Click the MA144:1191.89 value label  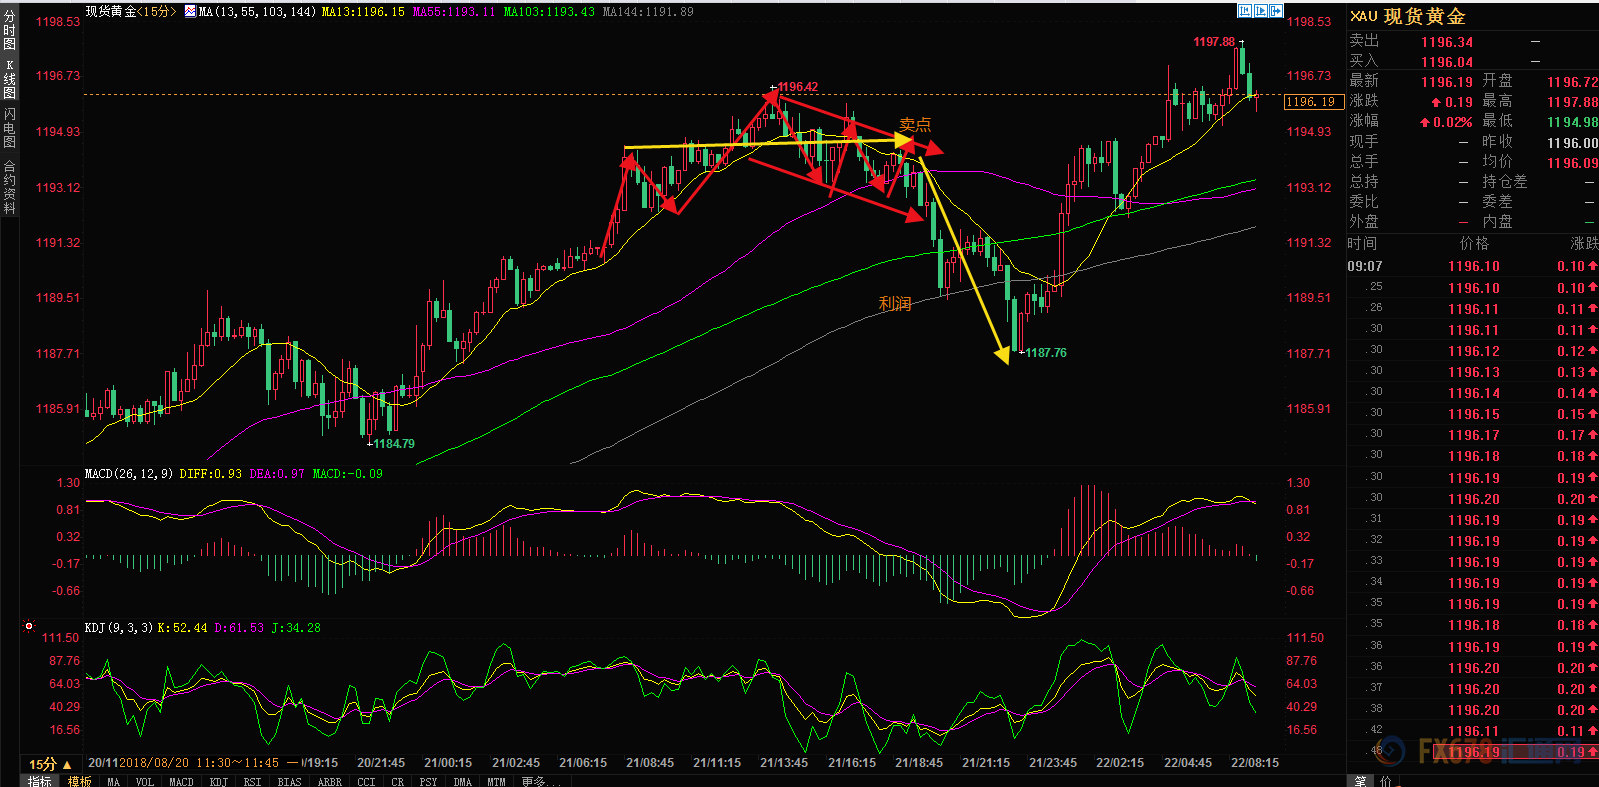click(648, 11)
